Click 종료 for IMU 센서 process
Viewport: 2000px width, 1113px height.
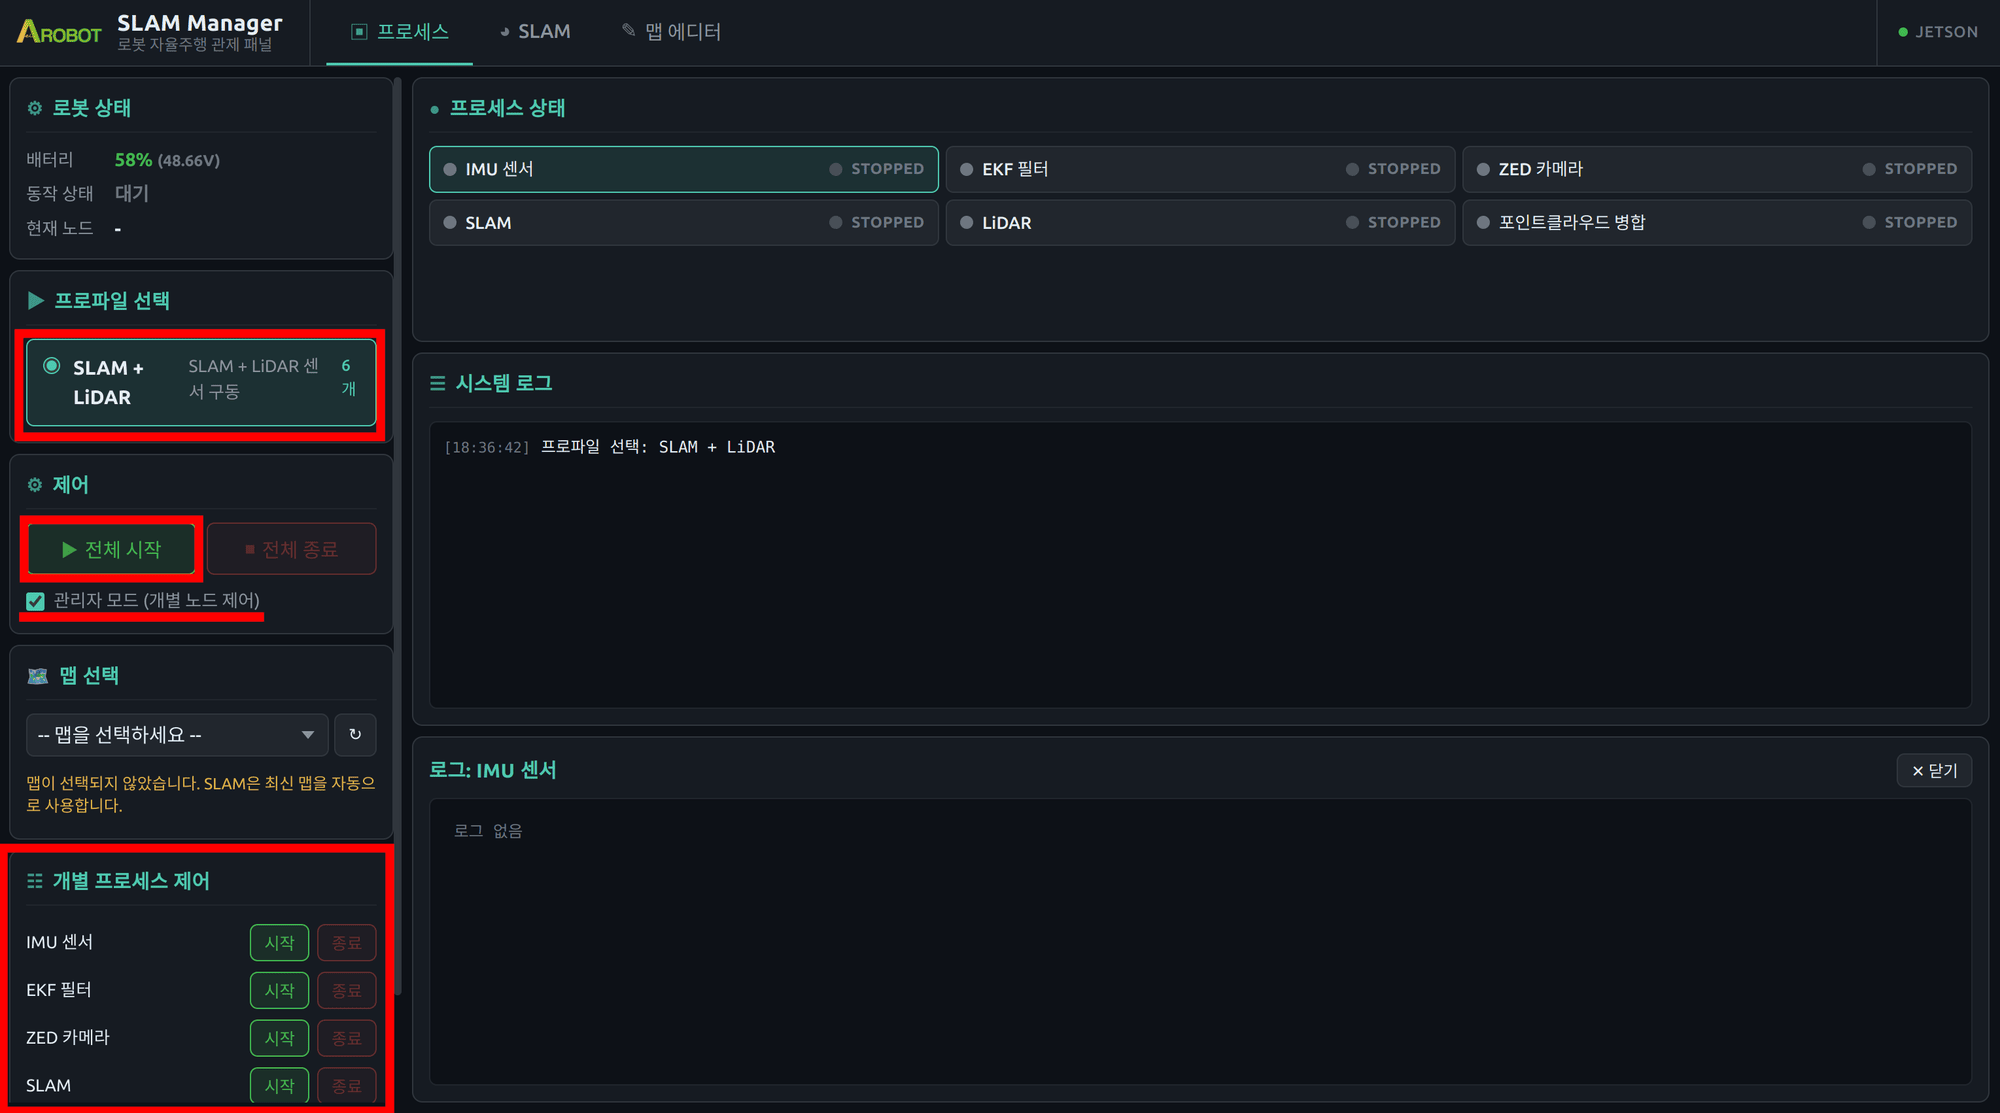347,942
